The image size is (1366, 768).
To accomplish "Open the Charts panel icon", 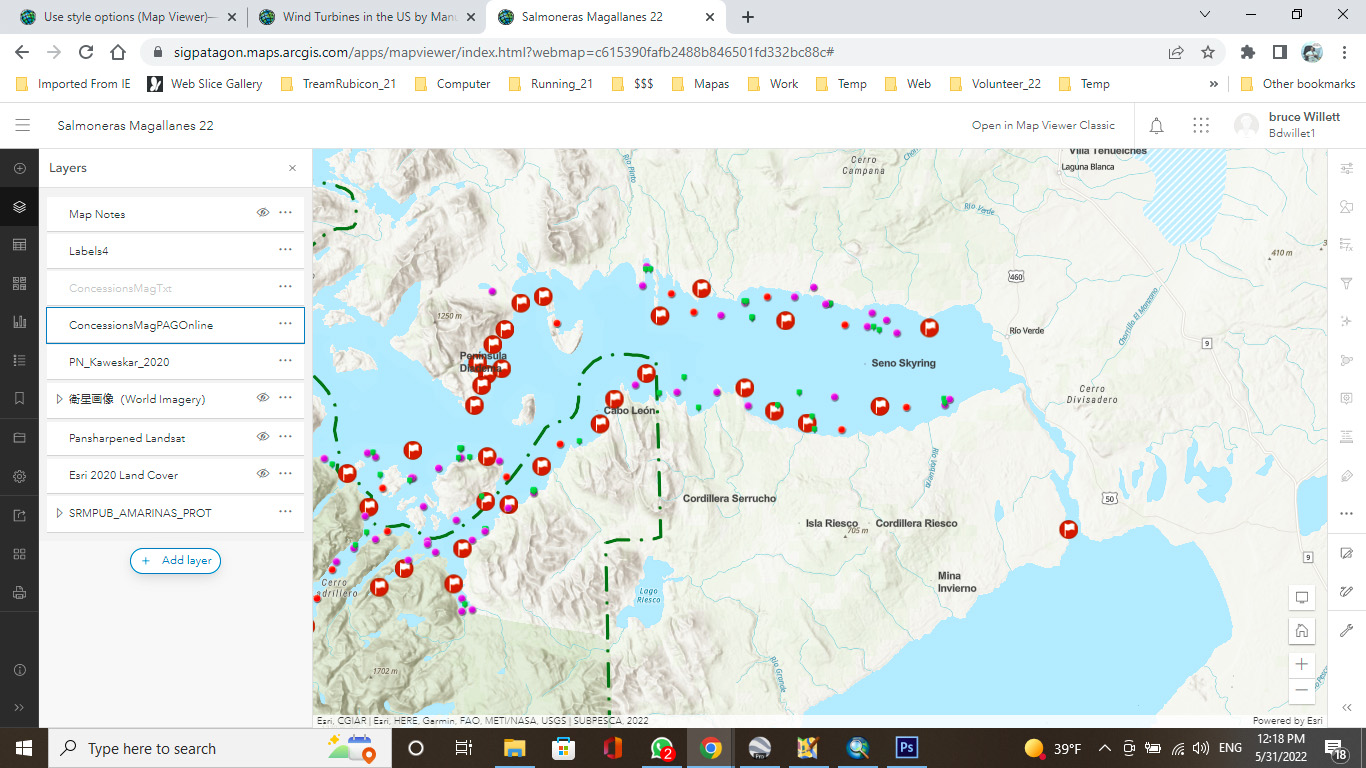I will [x=18, y=321].
